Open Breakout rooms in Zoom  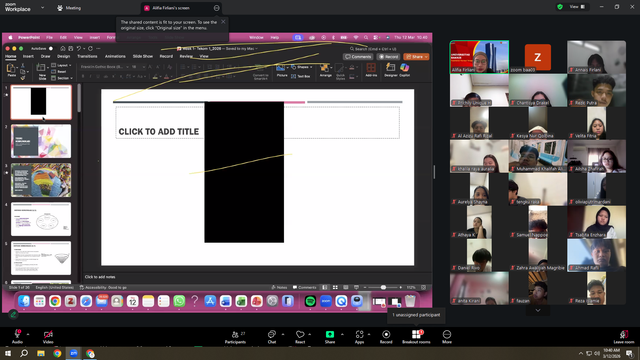[416, 337]
